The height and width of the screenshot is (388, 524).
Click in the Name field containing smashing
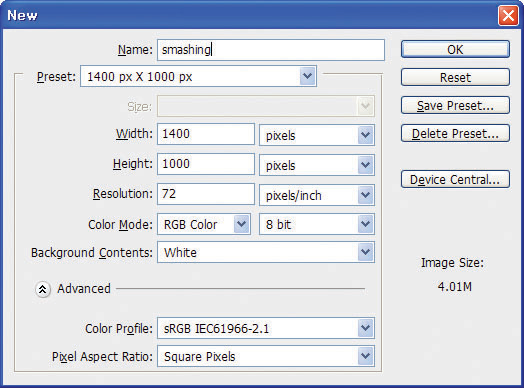pos(271,50)
